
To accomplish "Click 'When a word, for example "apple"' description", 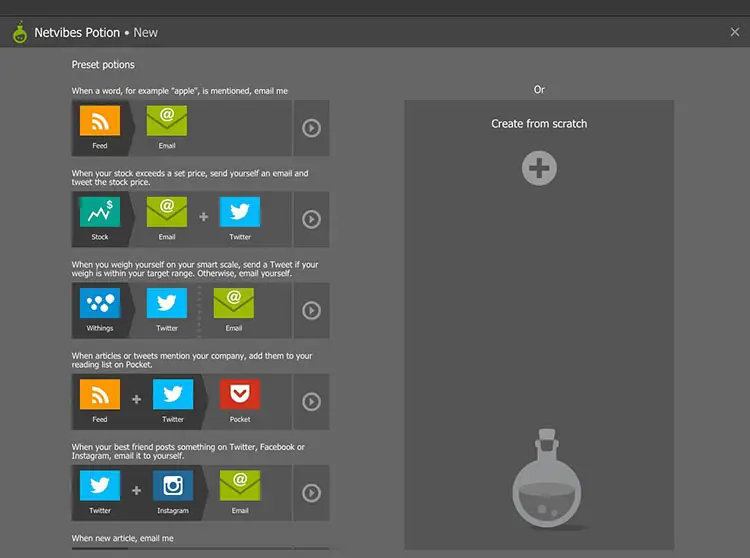I will click(179, 91).
